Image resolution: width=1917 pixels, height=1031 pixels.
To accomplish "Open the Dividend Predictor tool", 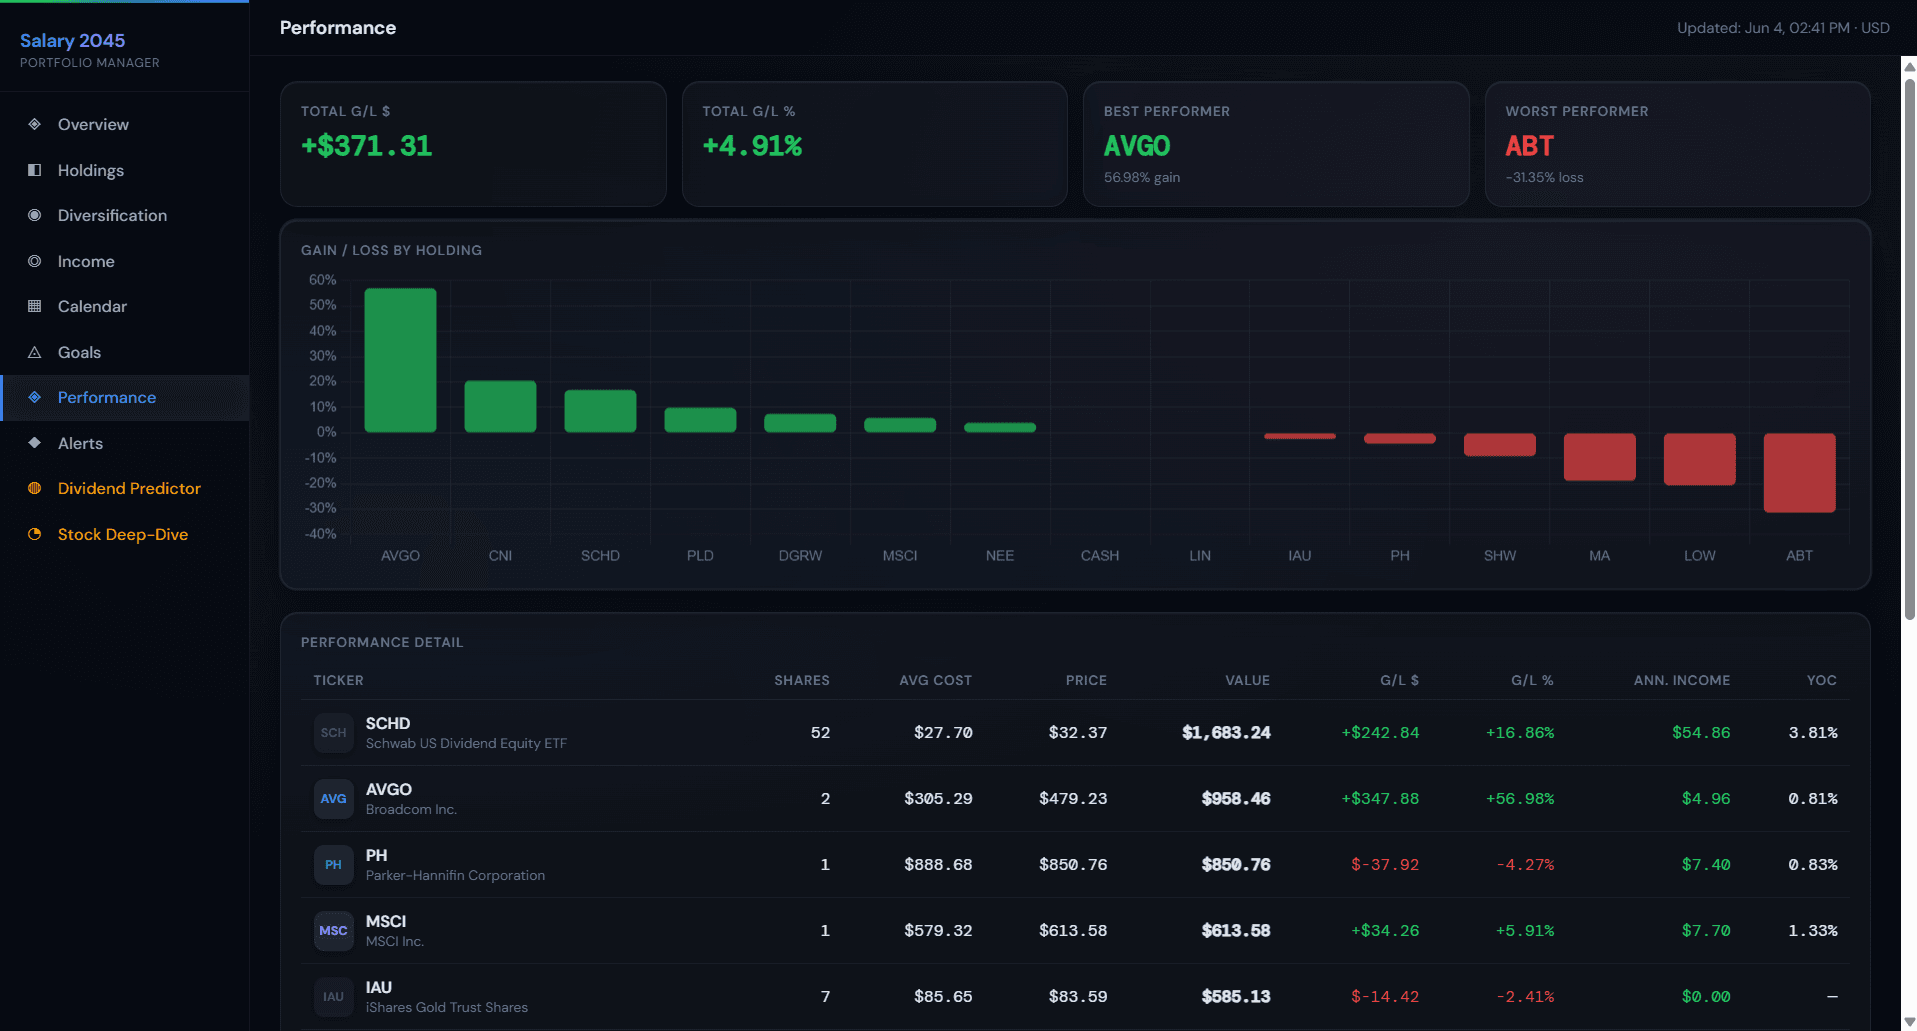I will (125, 488).
